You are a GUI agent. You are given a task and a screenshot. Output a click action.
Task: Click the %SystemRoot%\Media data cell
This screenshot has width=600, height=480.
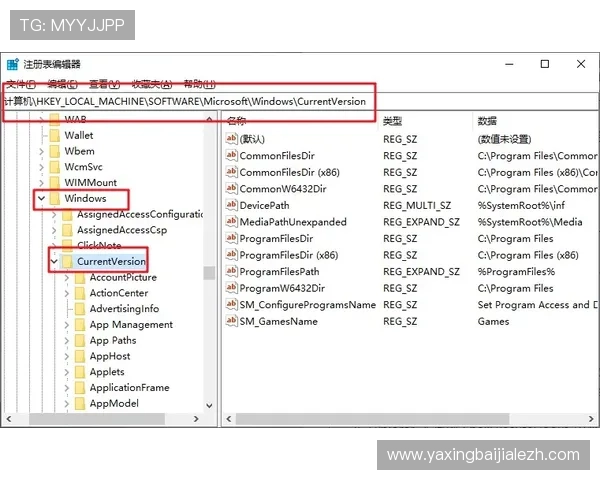pos(530,222)
